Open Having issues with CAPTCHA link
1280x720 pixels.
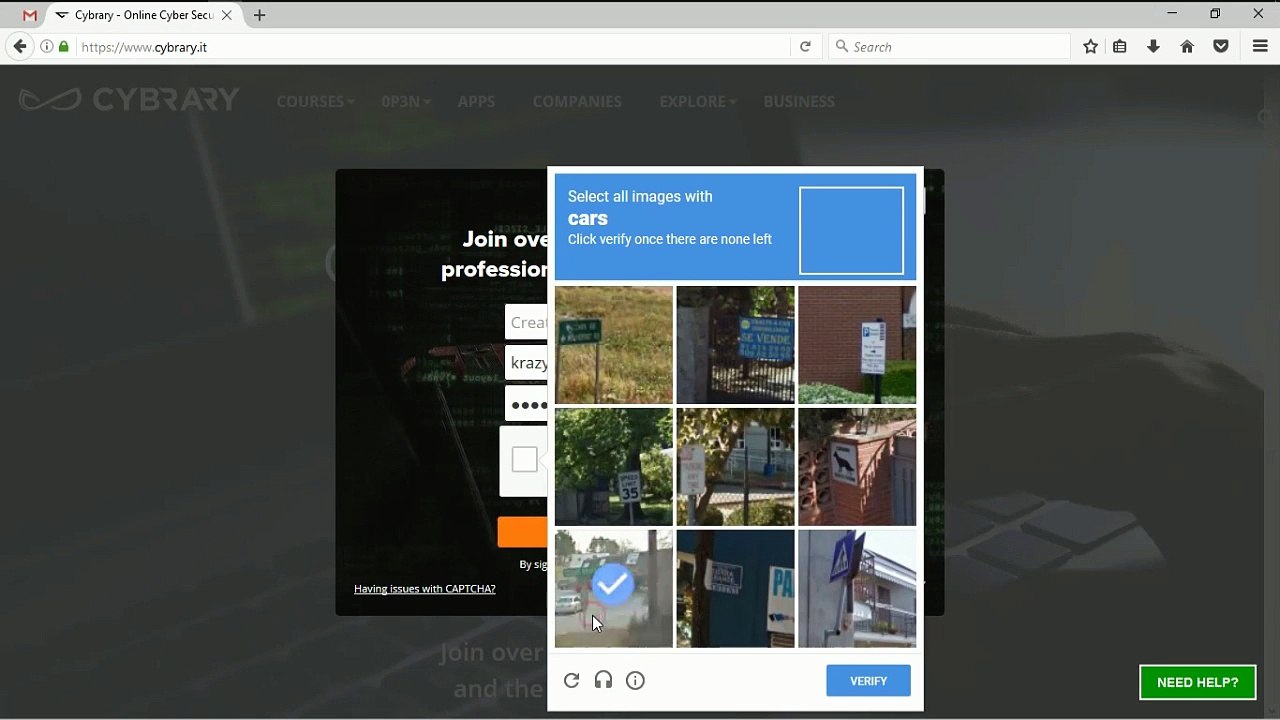point(425,588)
